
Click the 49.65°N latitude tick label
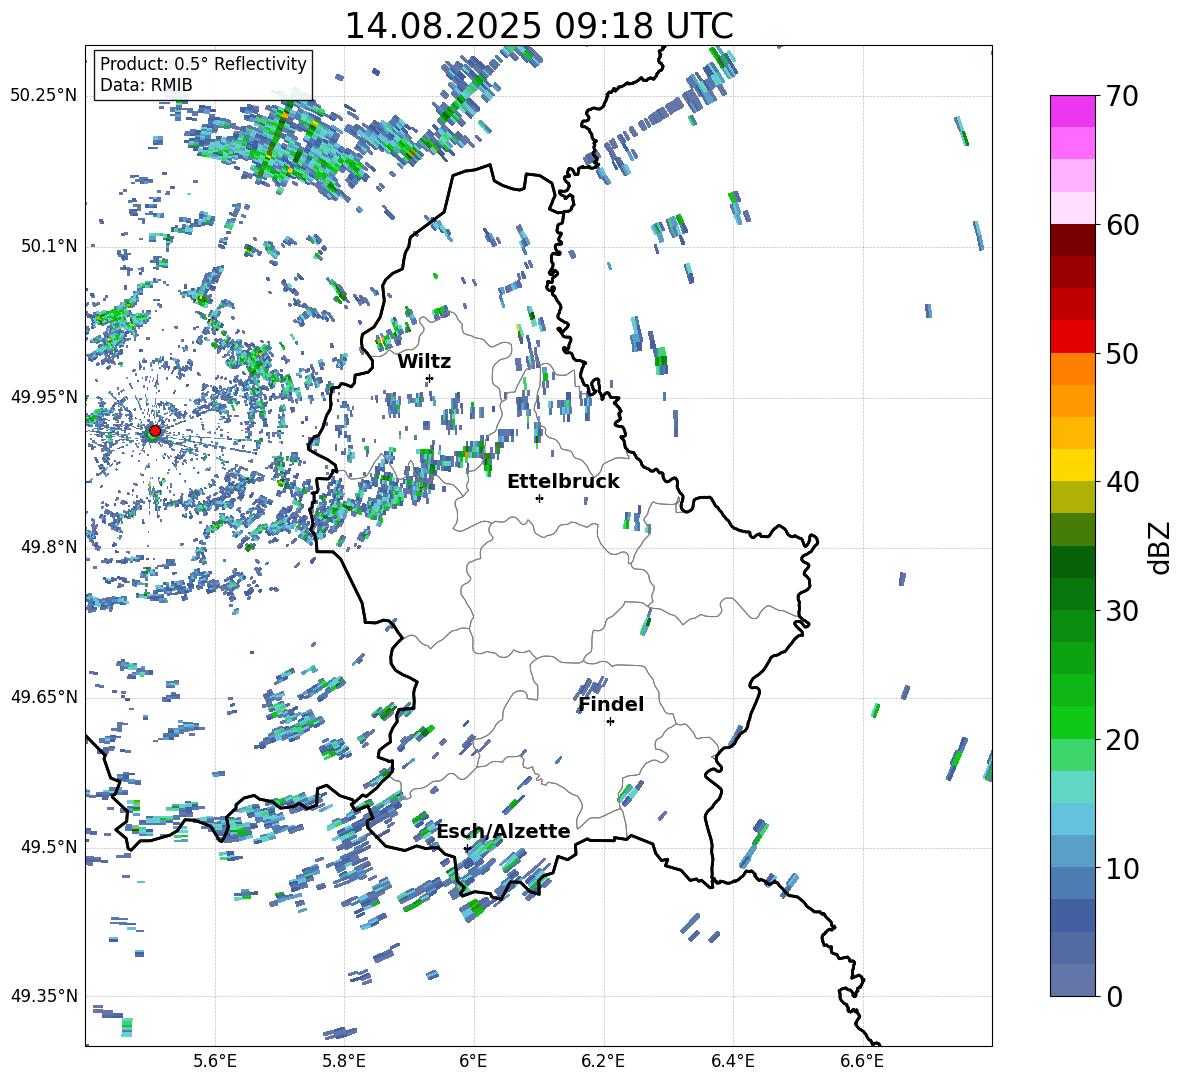coord(44,697)
